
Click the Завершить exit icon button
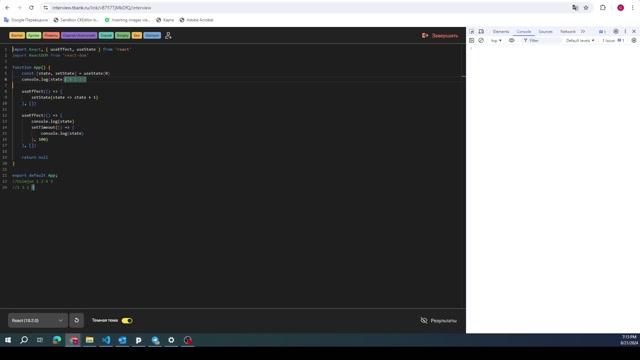coord(440,36)
